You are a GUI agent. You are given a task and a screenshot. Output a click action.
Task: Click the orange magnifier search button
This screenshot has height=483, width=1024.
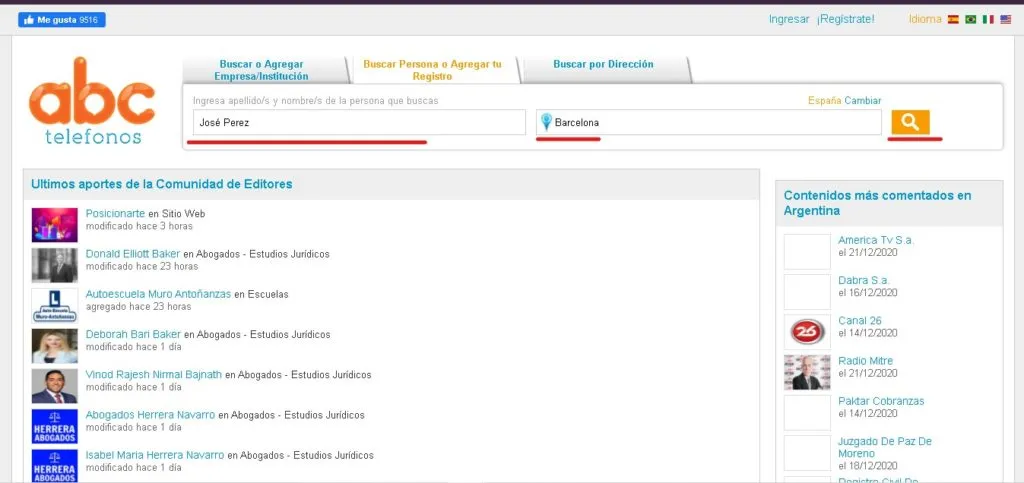tap(910, 122)
